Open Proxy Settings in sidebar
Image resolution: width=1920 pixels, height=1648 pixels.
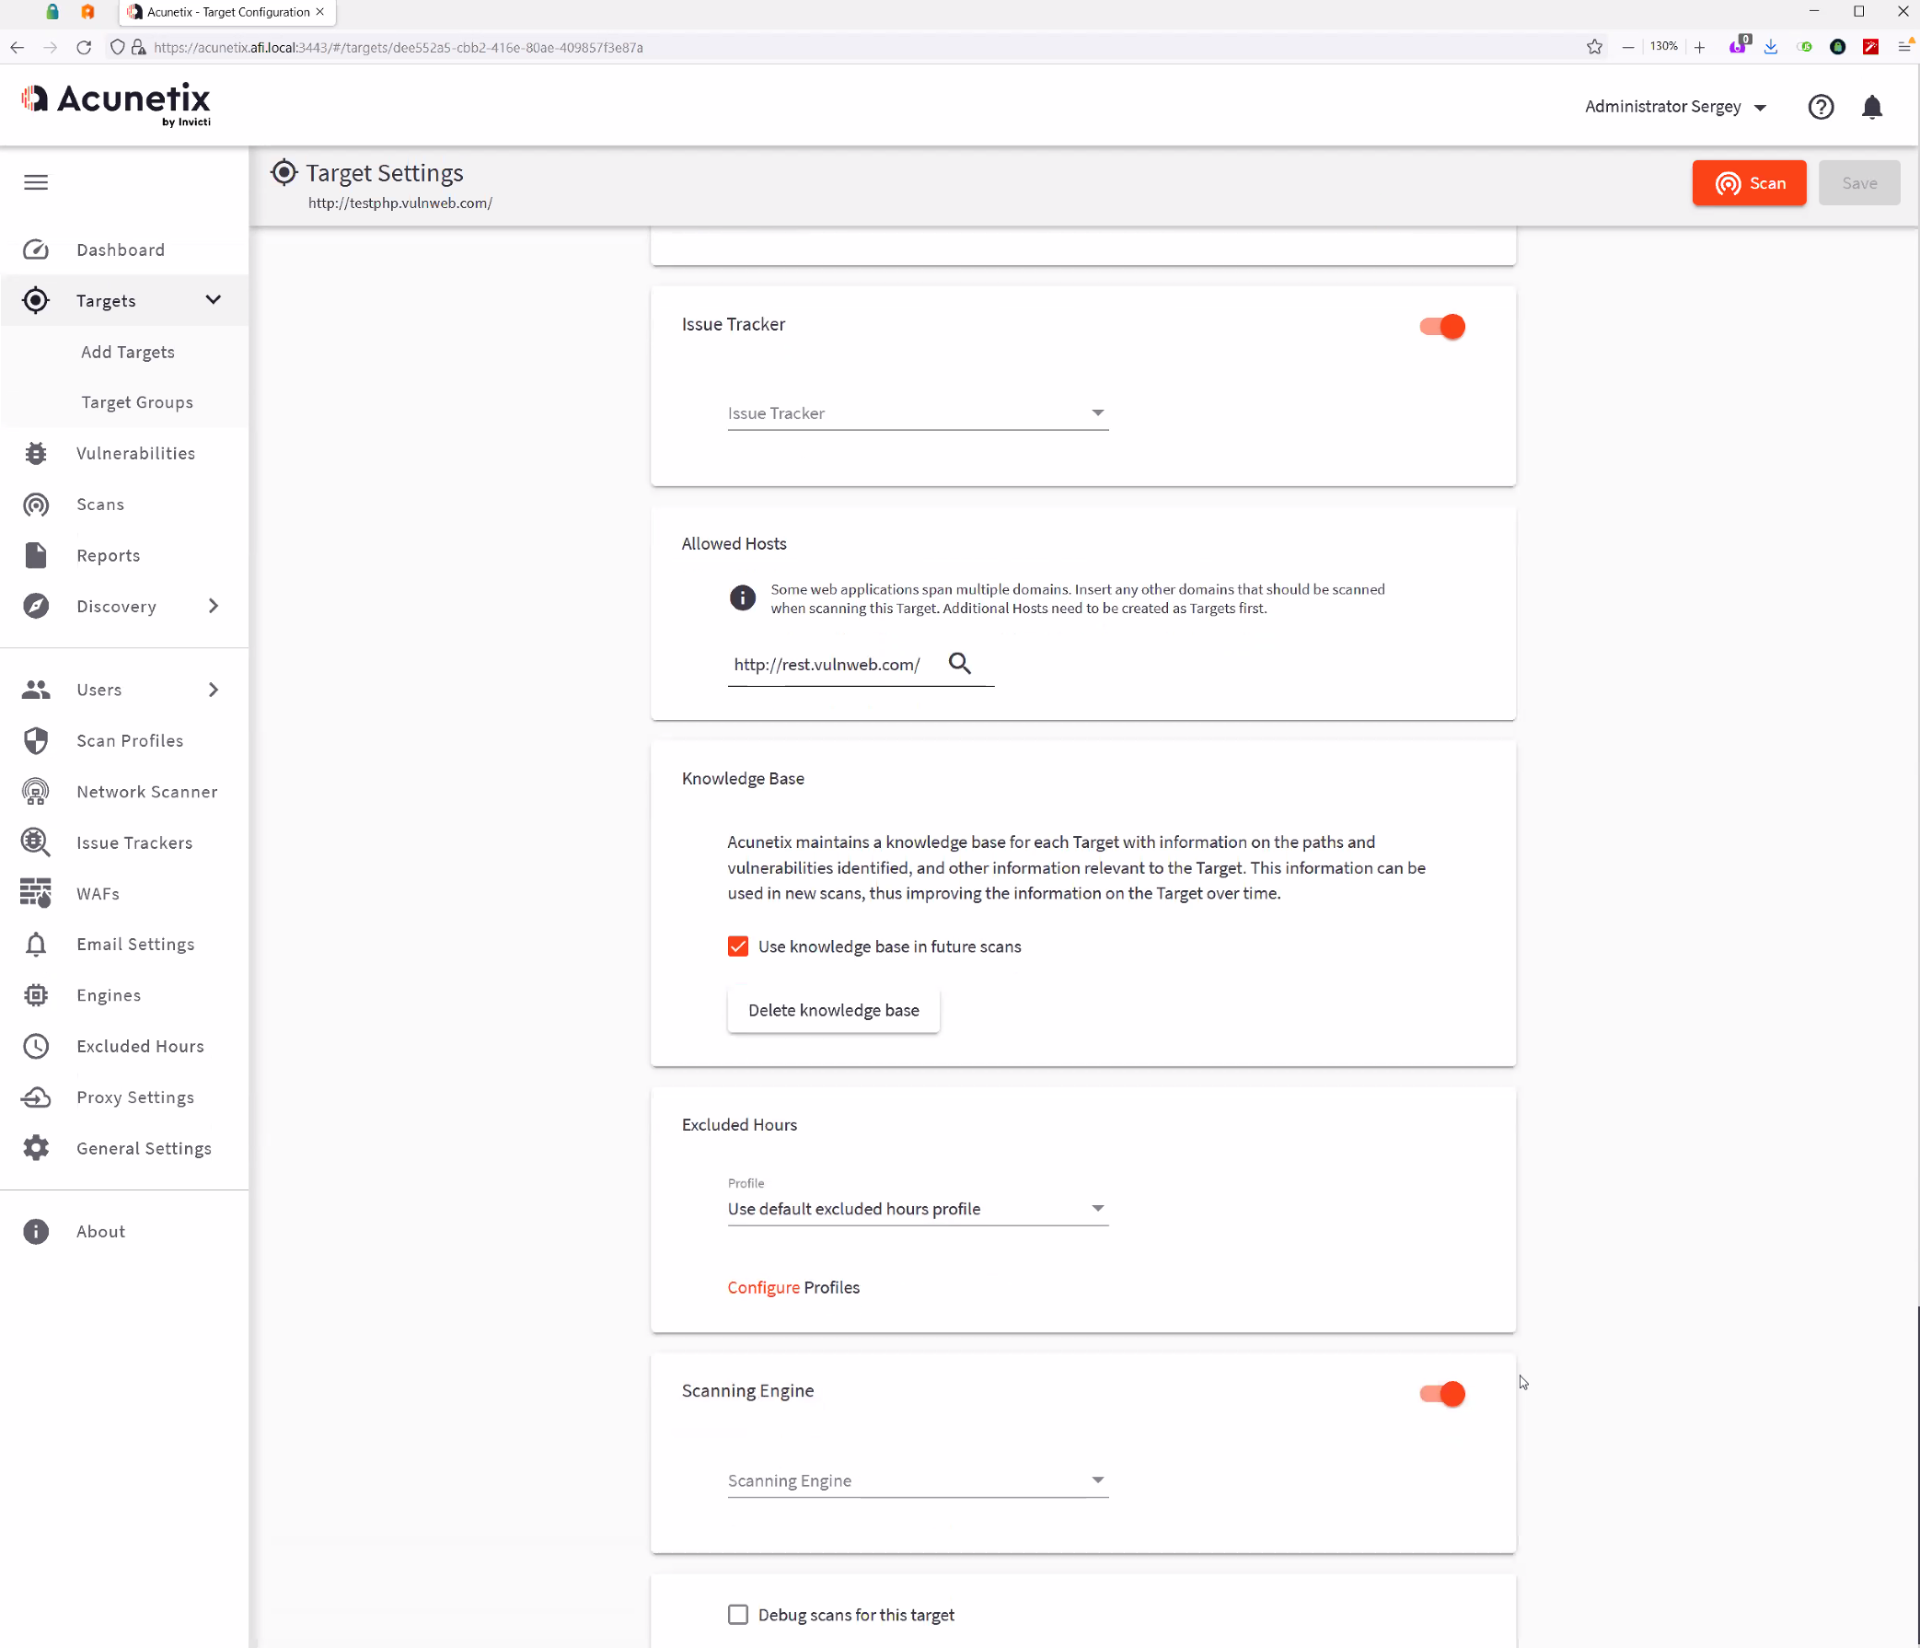[135, 1097]
